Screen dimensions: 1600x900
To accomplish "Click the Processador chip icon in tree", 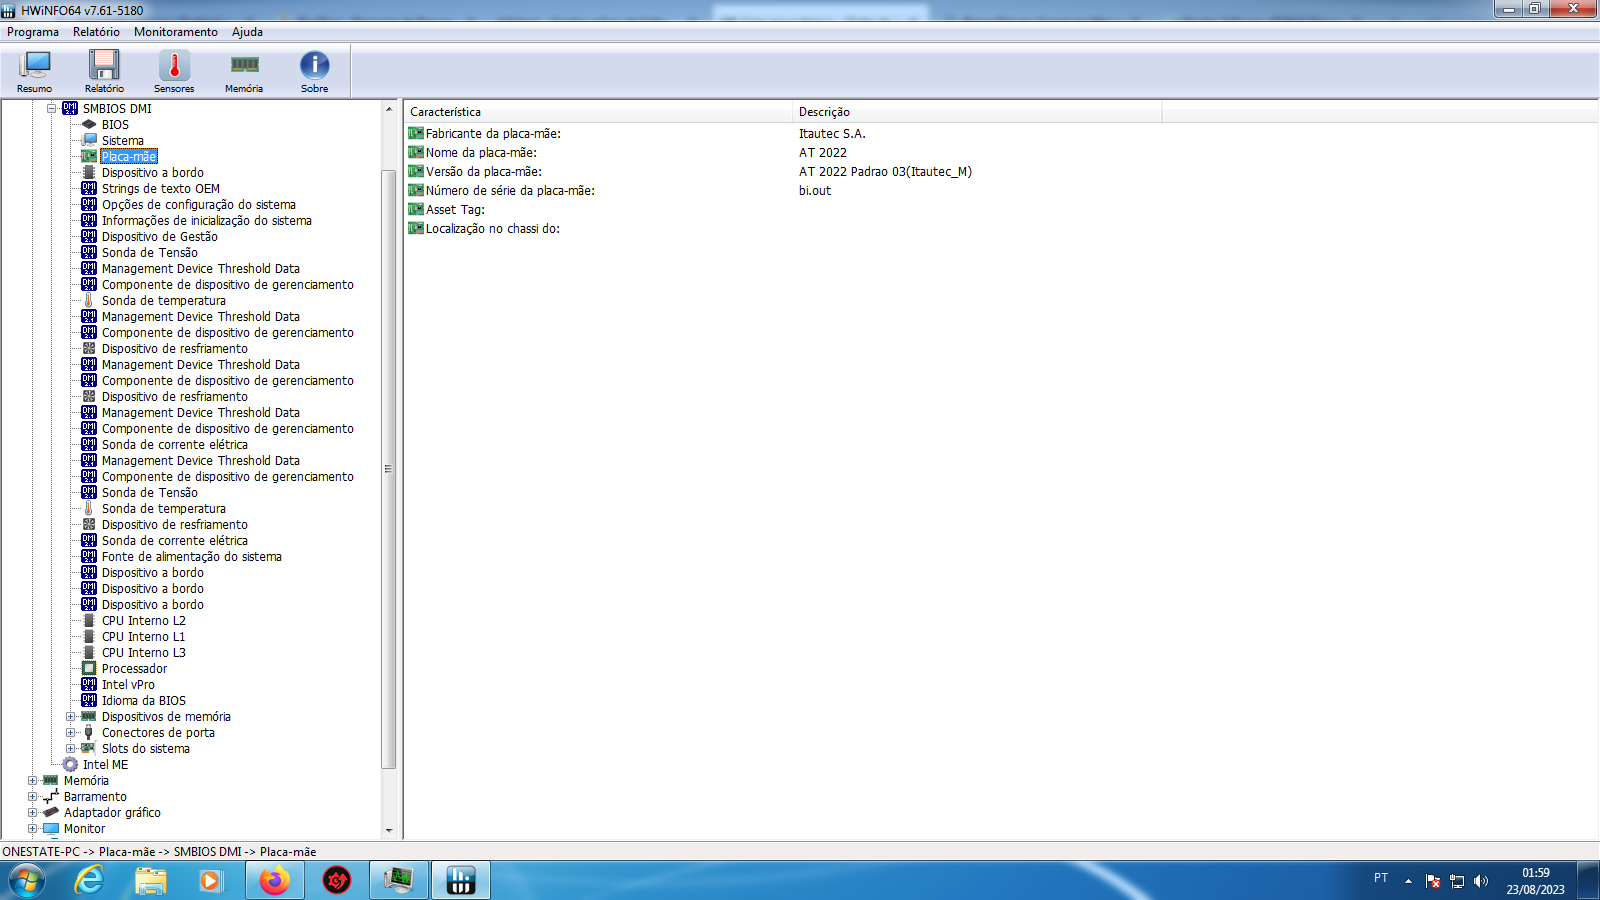I will click(x=89, y=669).
